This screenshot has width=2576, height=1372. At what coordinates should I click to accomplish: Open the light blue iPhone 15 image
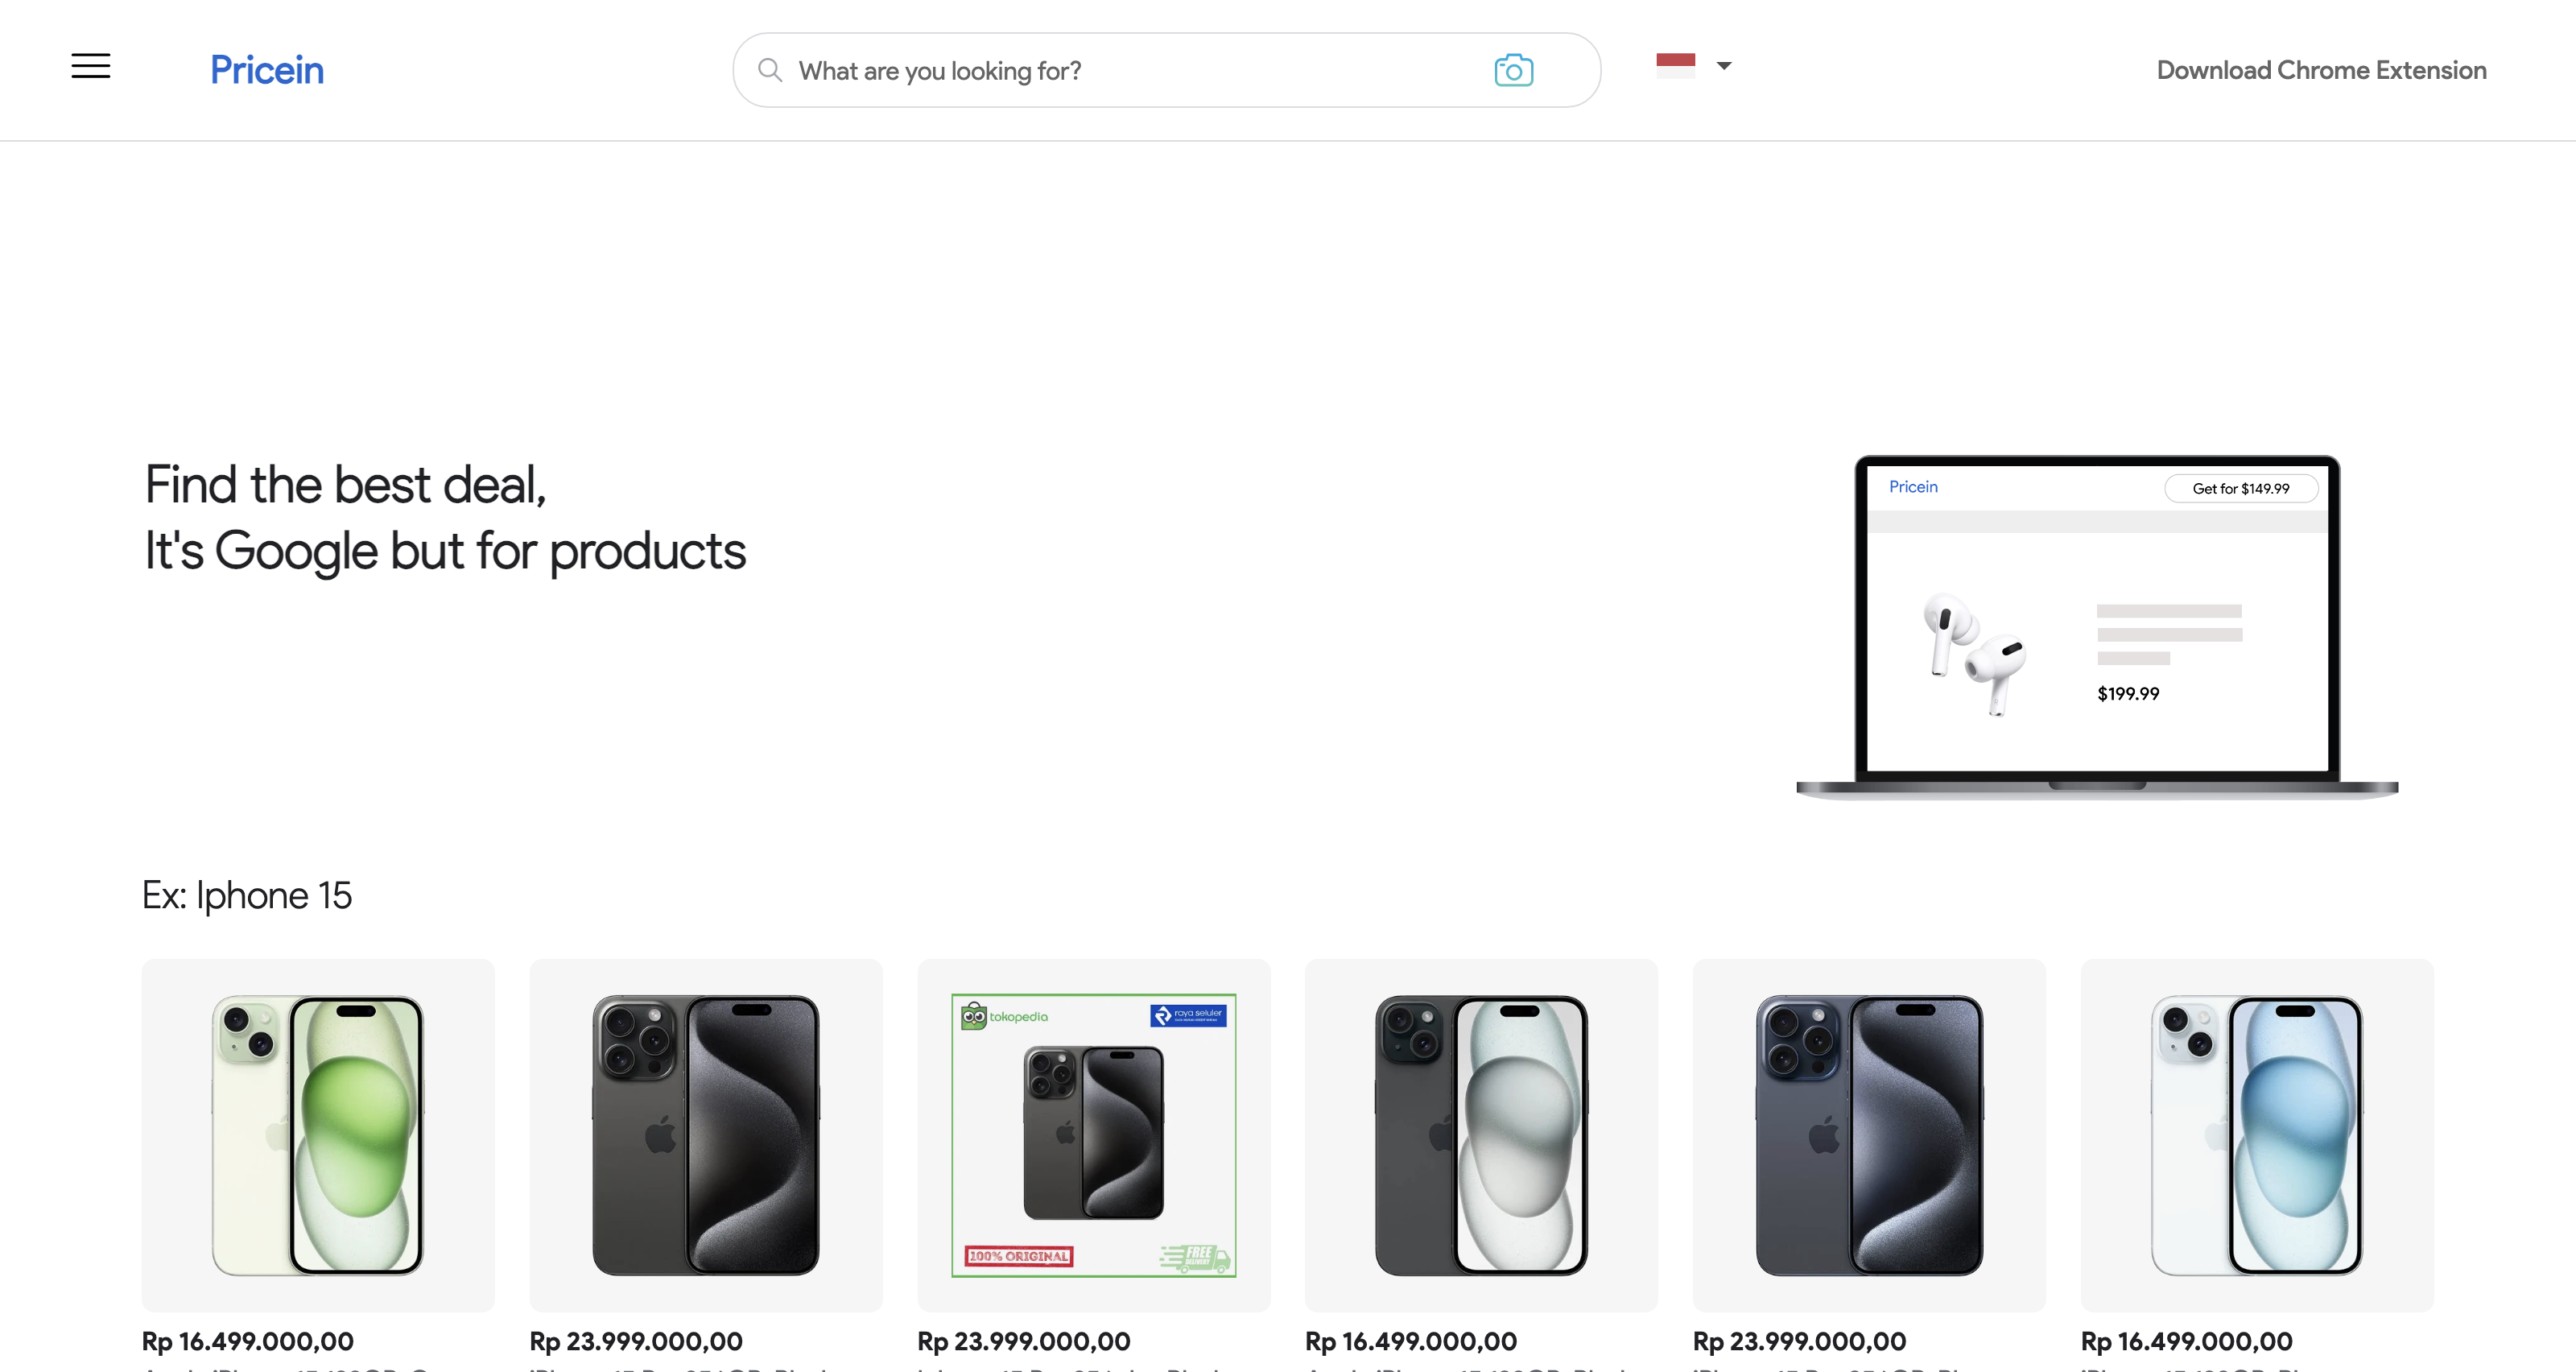2257,1135
